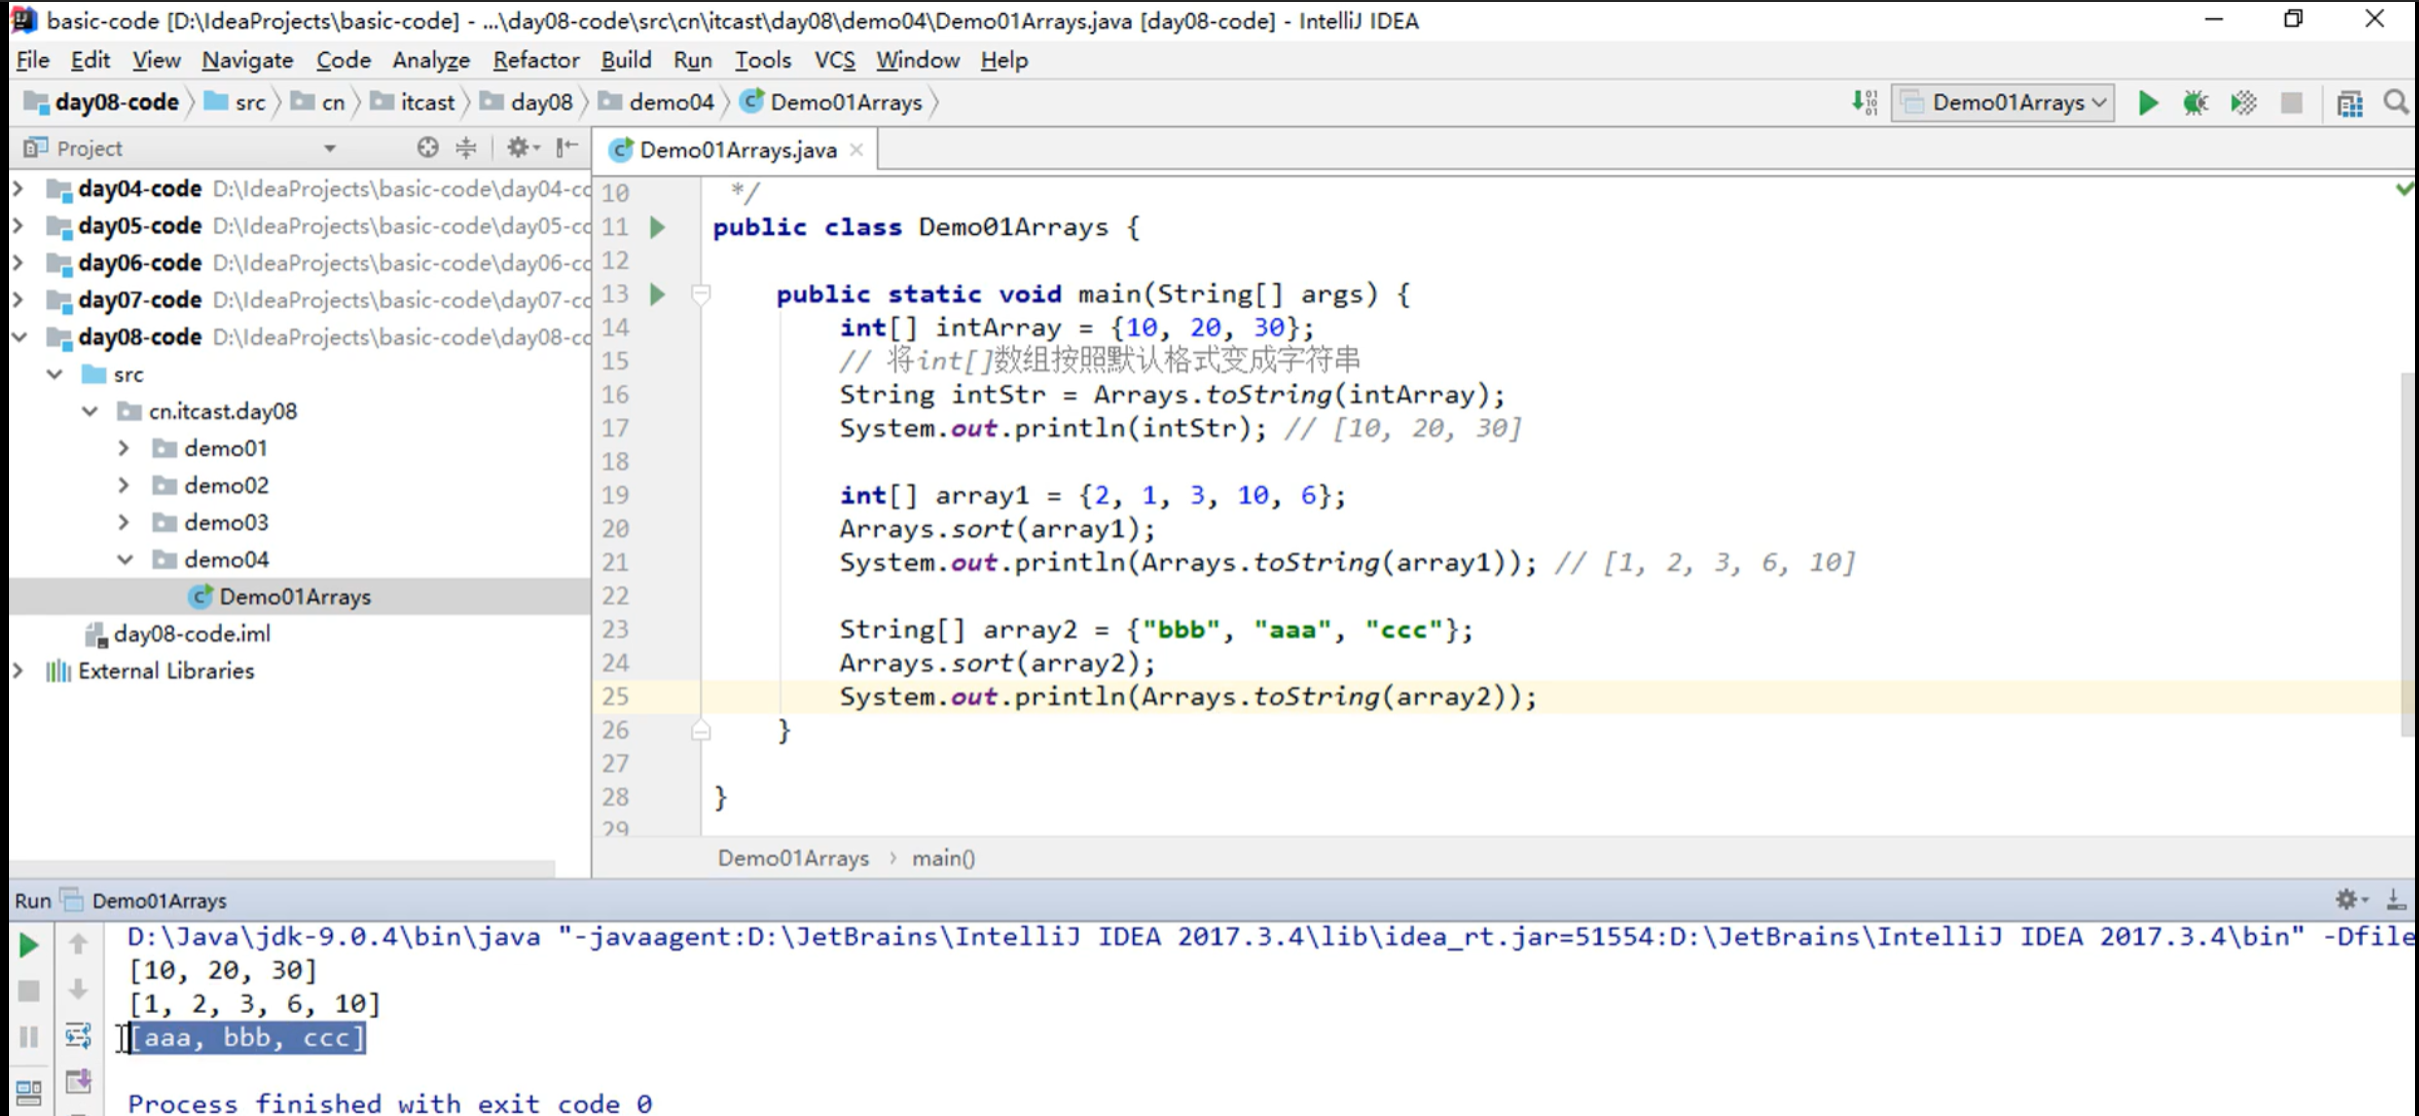The width and height of the screenshot is (2419, 1116).
Task: Select the day08-code.iml file in the tree
Action: click(x=191, y=634)
